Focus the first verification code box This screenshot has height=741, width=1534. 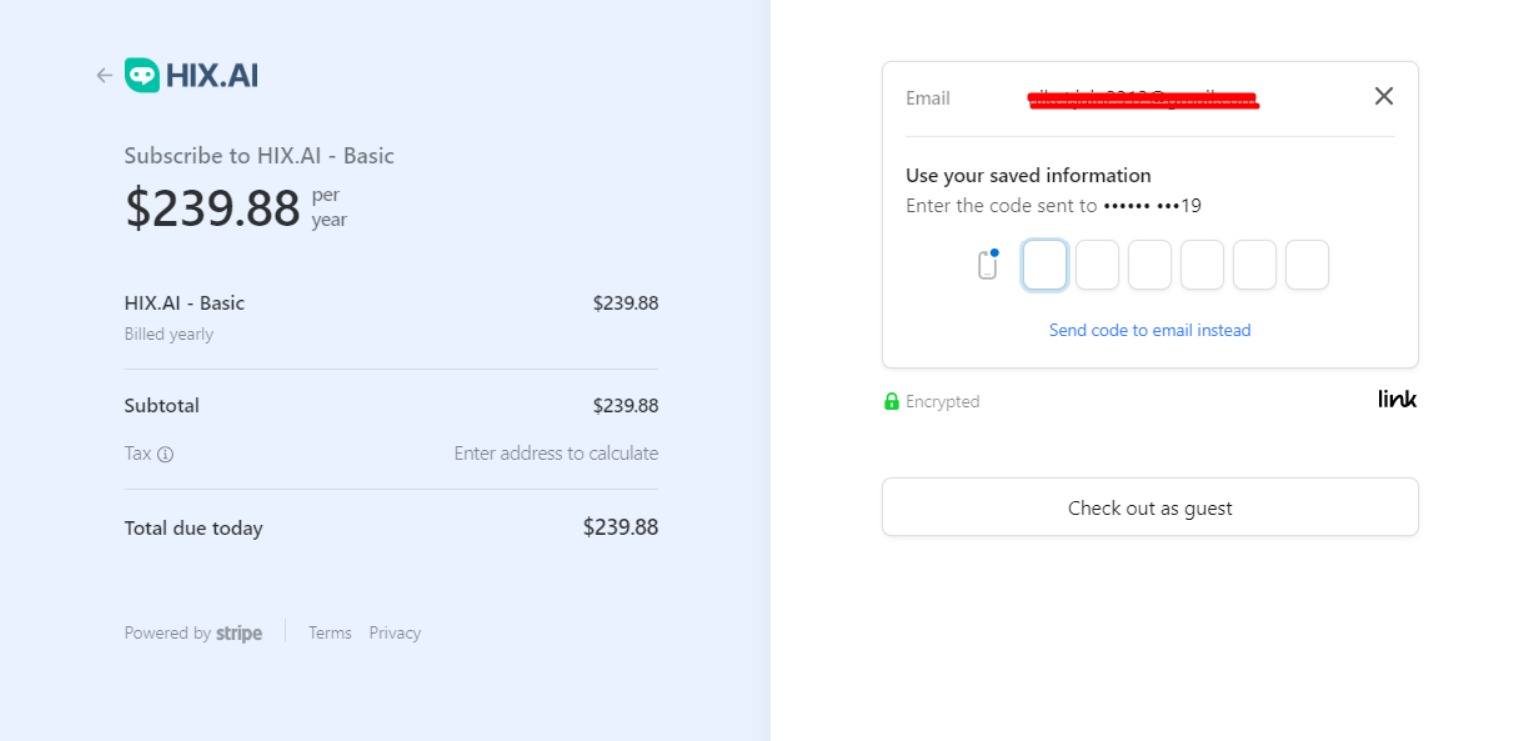(1044, 265)
